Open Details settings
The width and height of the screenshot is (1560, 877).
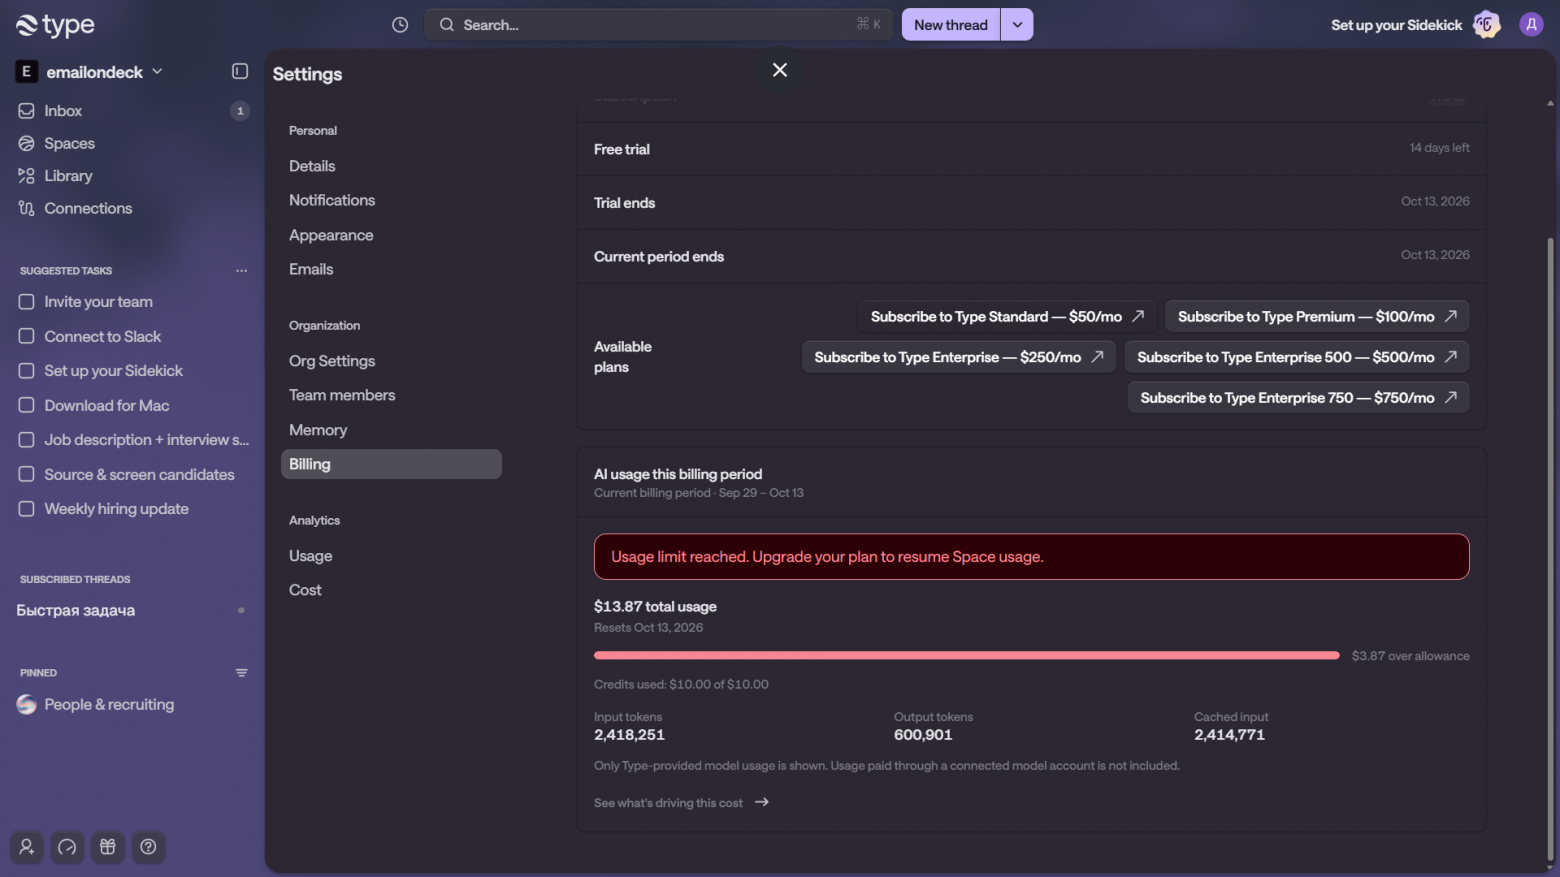tap(391, 167)
